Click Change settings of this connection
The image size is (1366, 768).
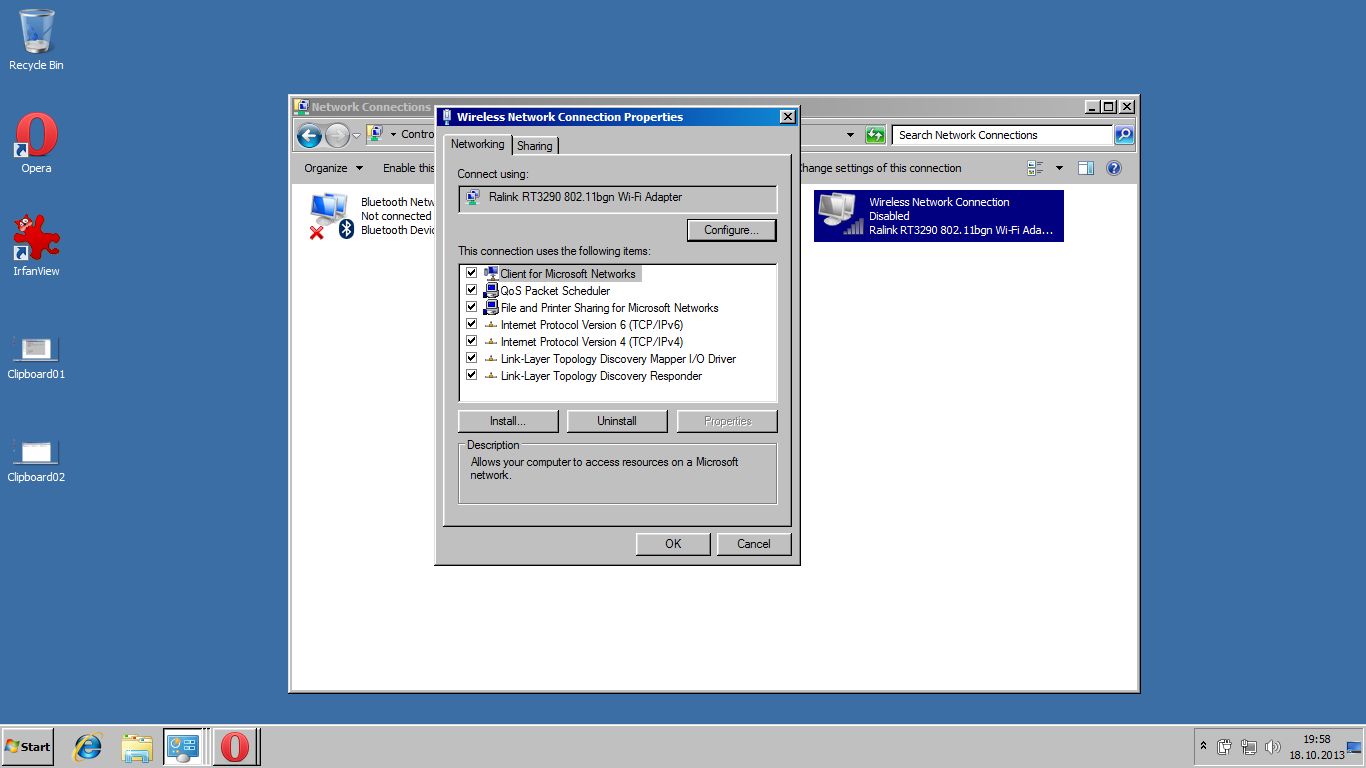(x=879, y=168)
